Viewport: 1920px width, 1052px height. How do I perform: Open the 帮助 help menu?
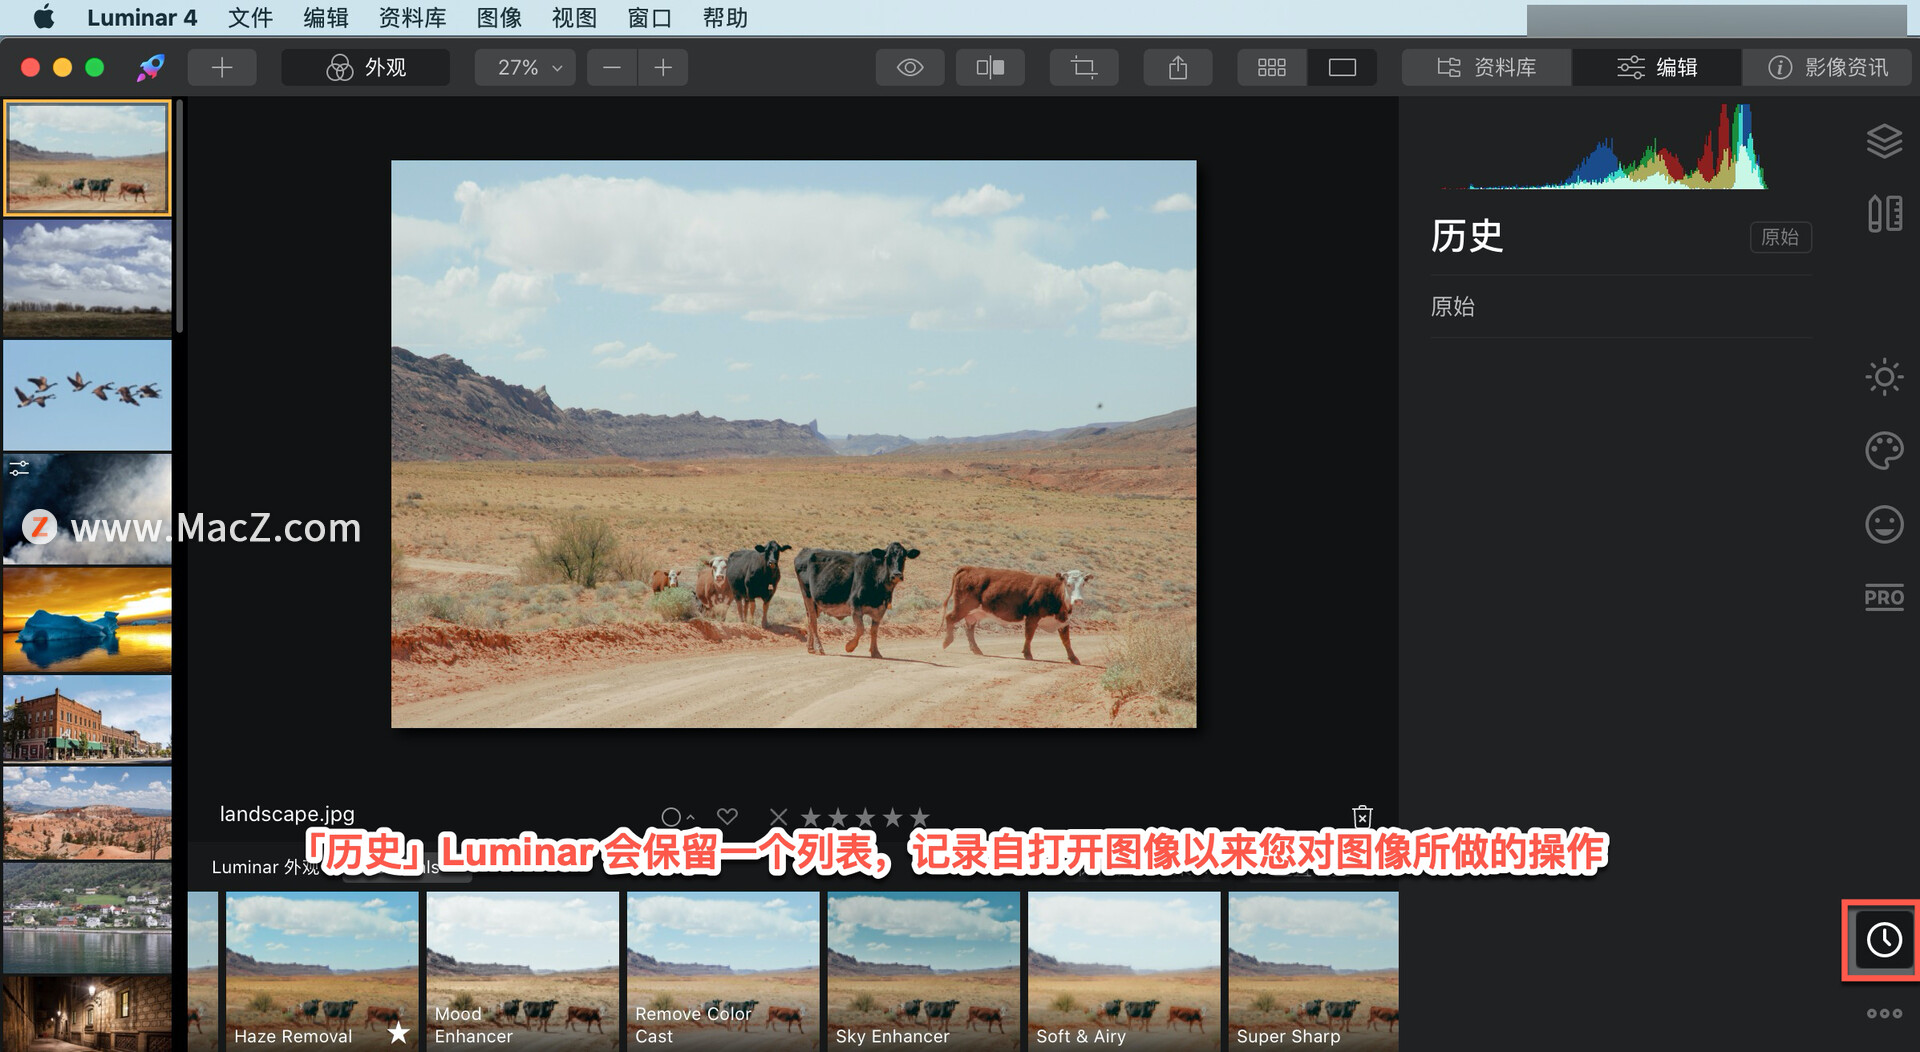(726, 17)
